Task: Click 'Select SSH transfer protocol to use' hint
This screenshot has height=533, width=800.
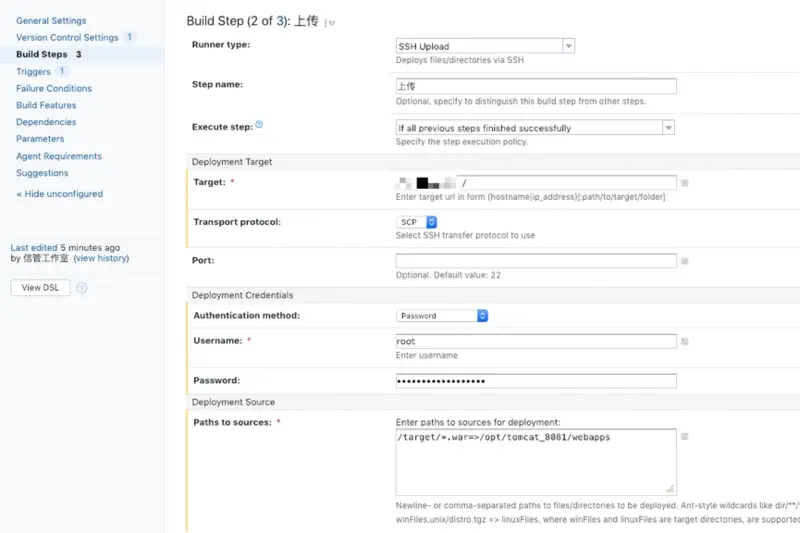Action: [x=465, y=235]
